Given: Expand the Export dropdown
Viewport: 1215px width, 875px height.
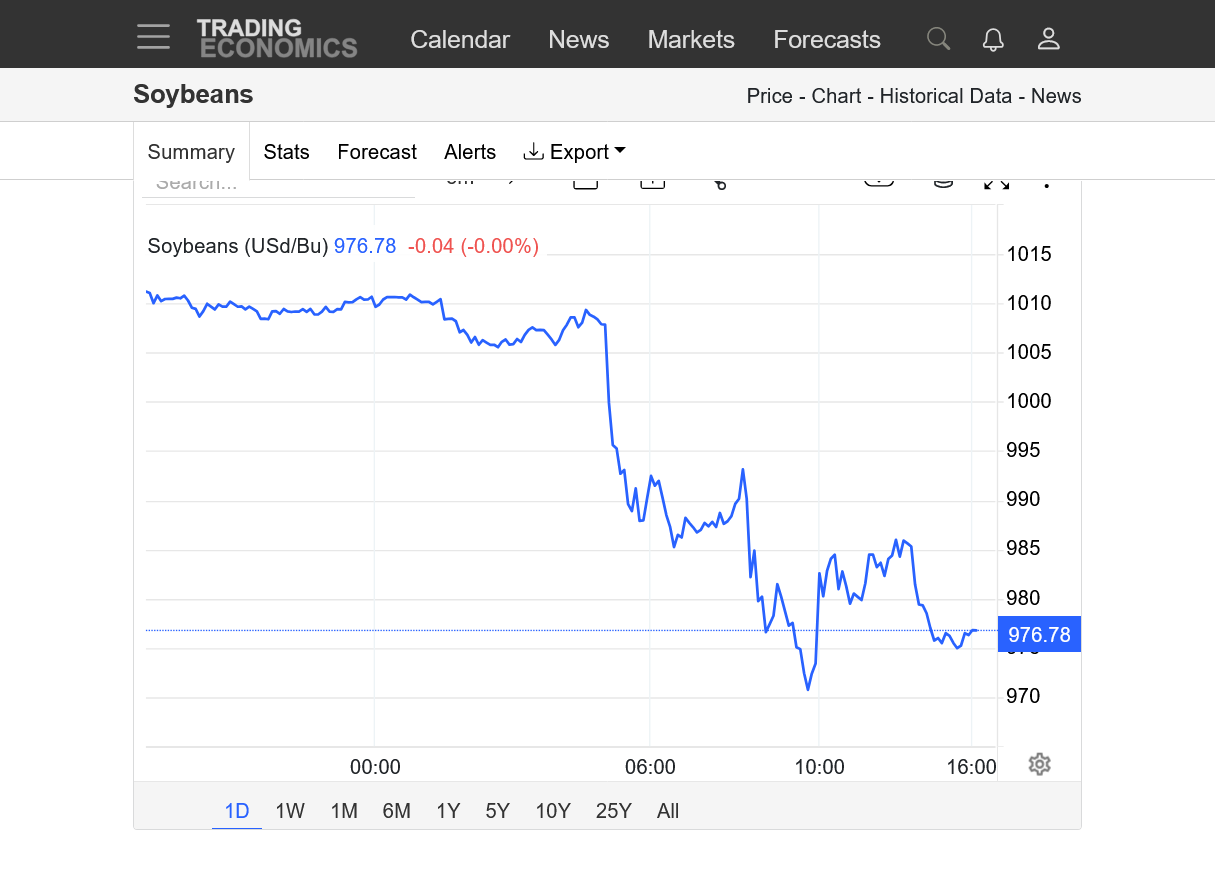Looking at the screenshot, I should [x=575, y=152].
